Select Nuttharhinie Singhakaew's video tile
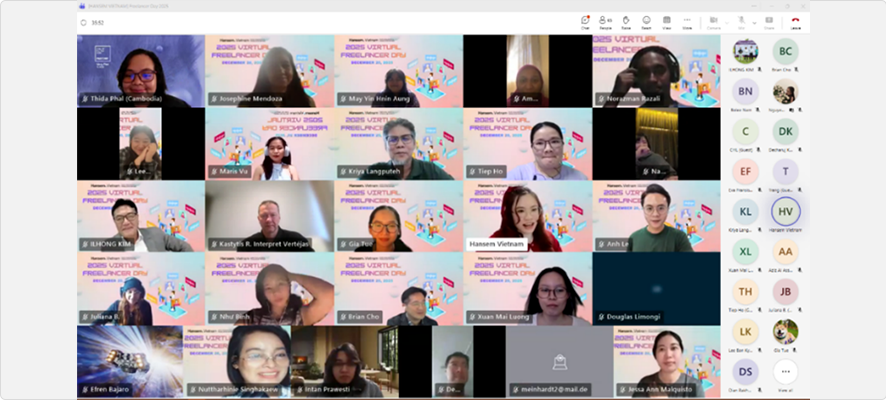886x400 pixels. click(237, 362)
